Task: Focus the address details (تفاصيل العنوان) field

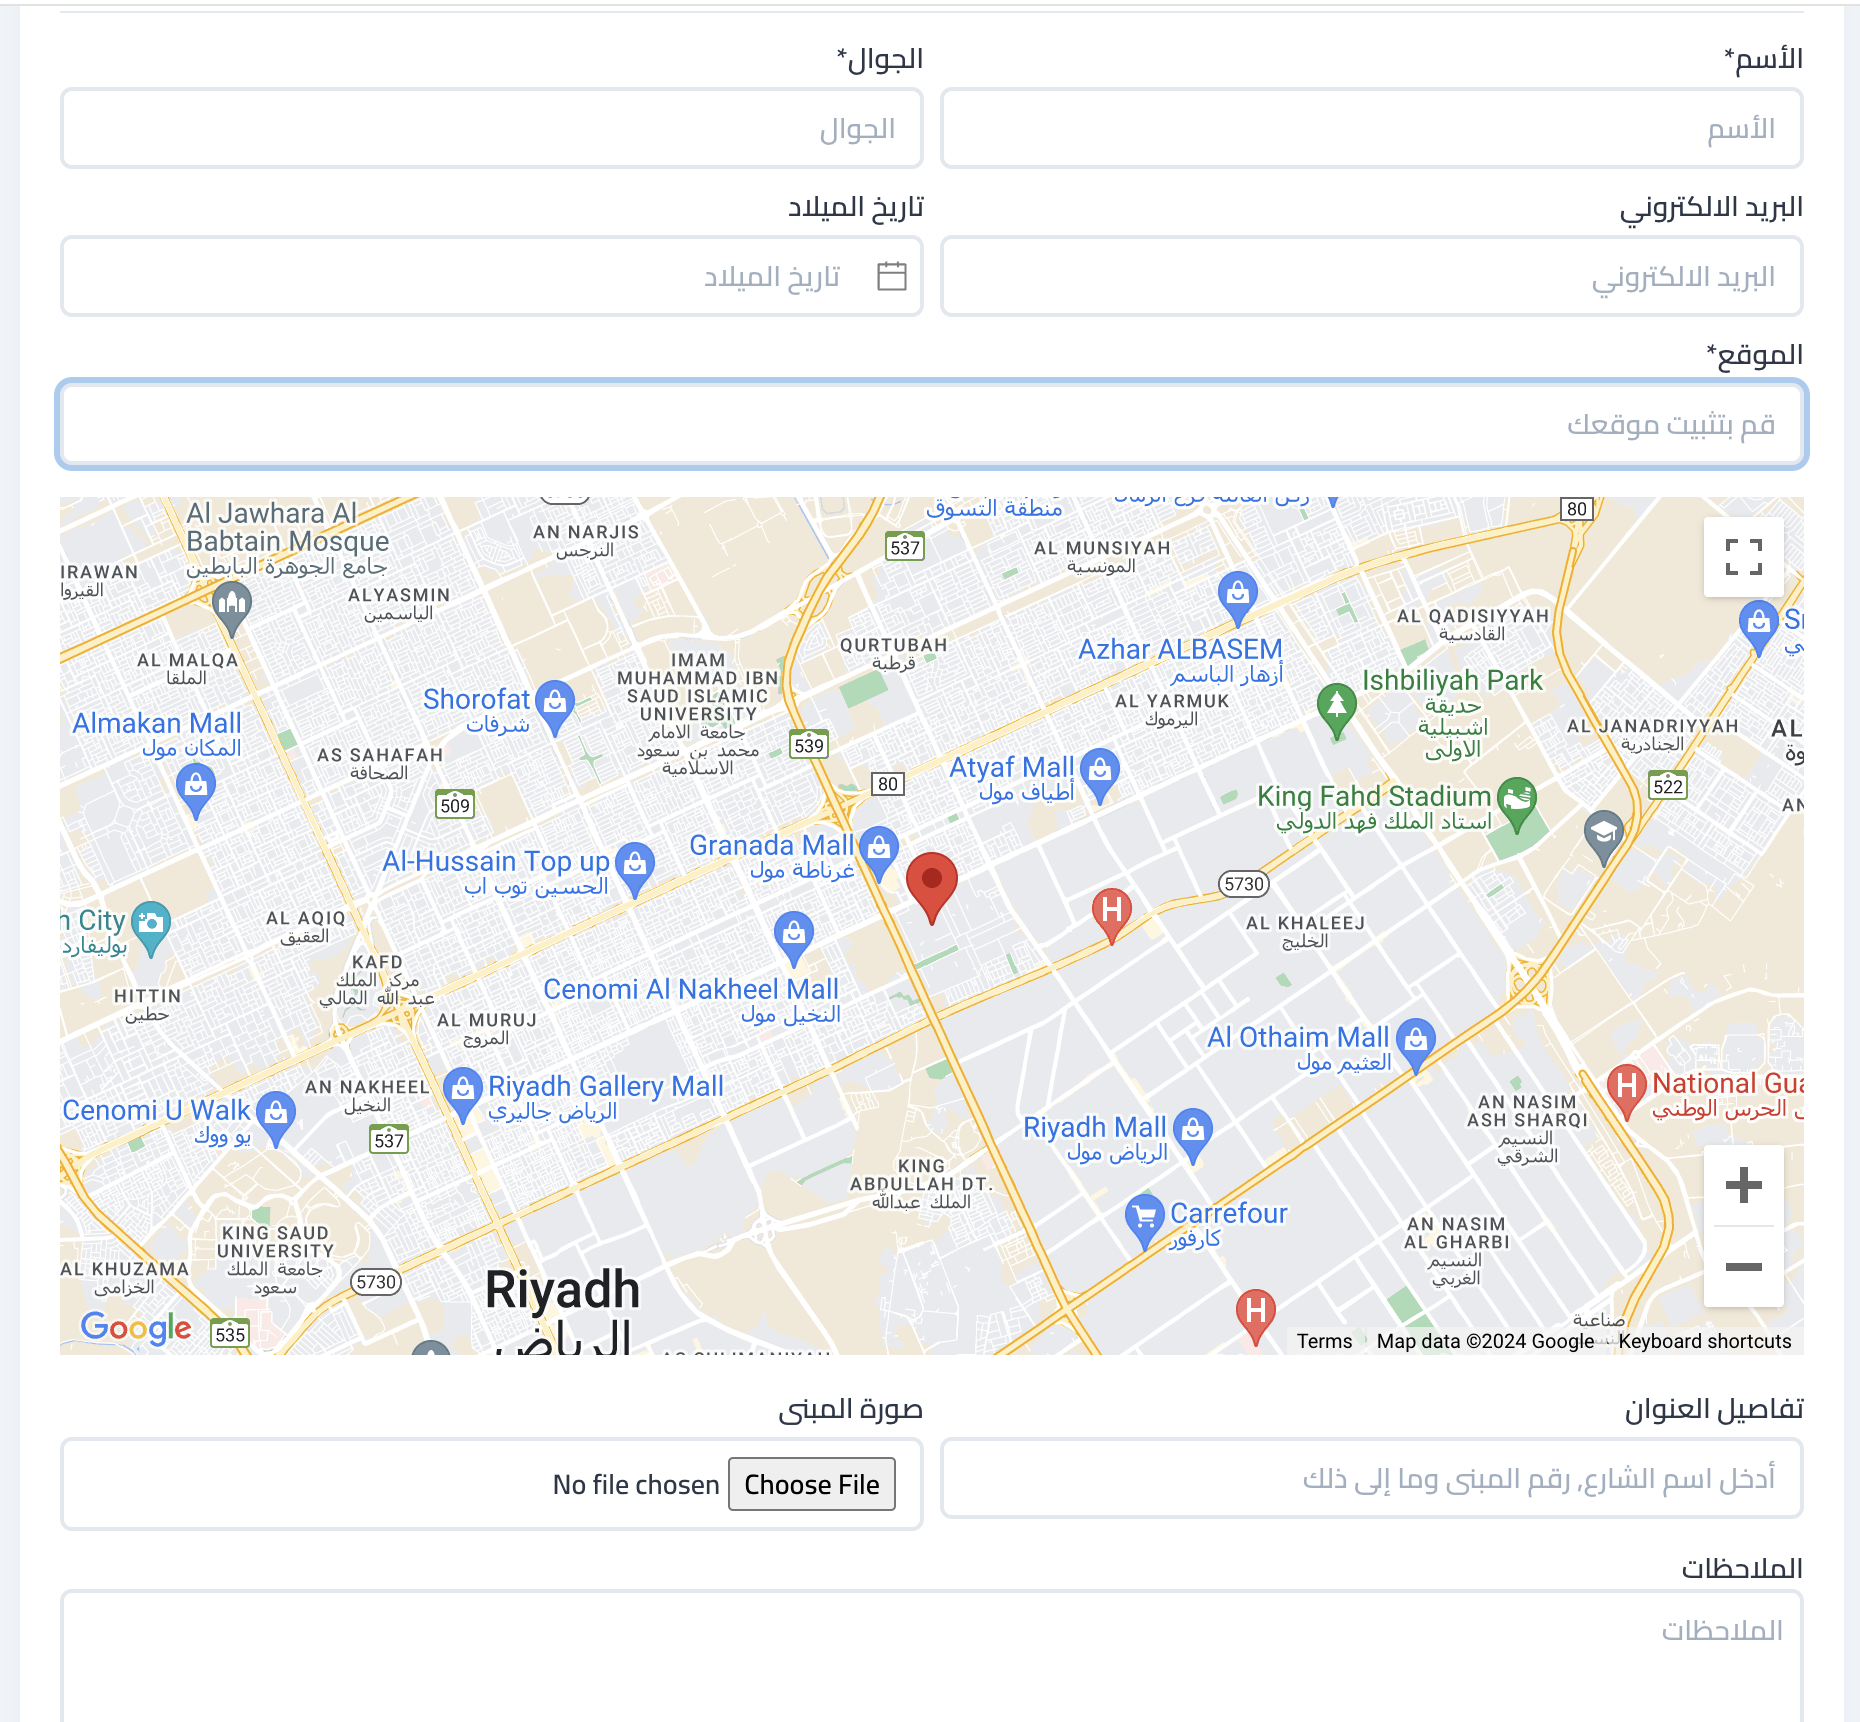Action: [1371, 1478]
